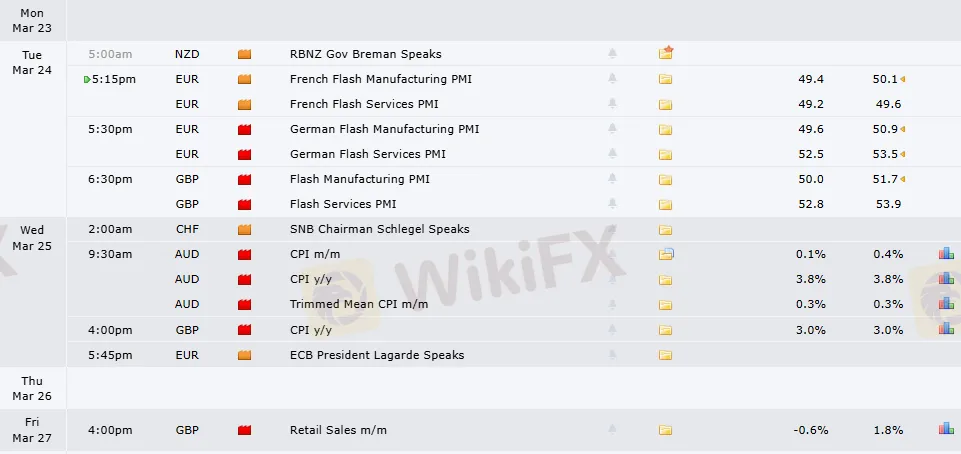Click red impact icon for German Flash Manufacturing PMI
This screenshot has width=961, height=454.
244,129
